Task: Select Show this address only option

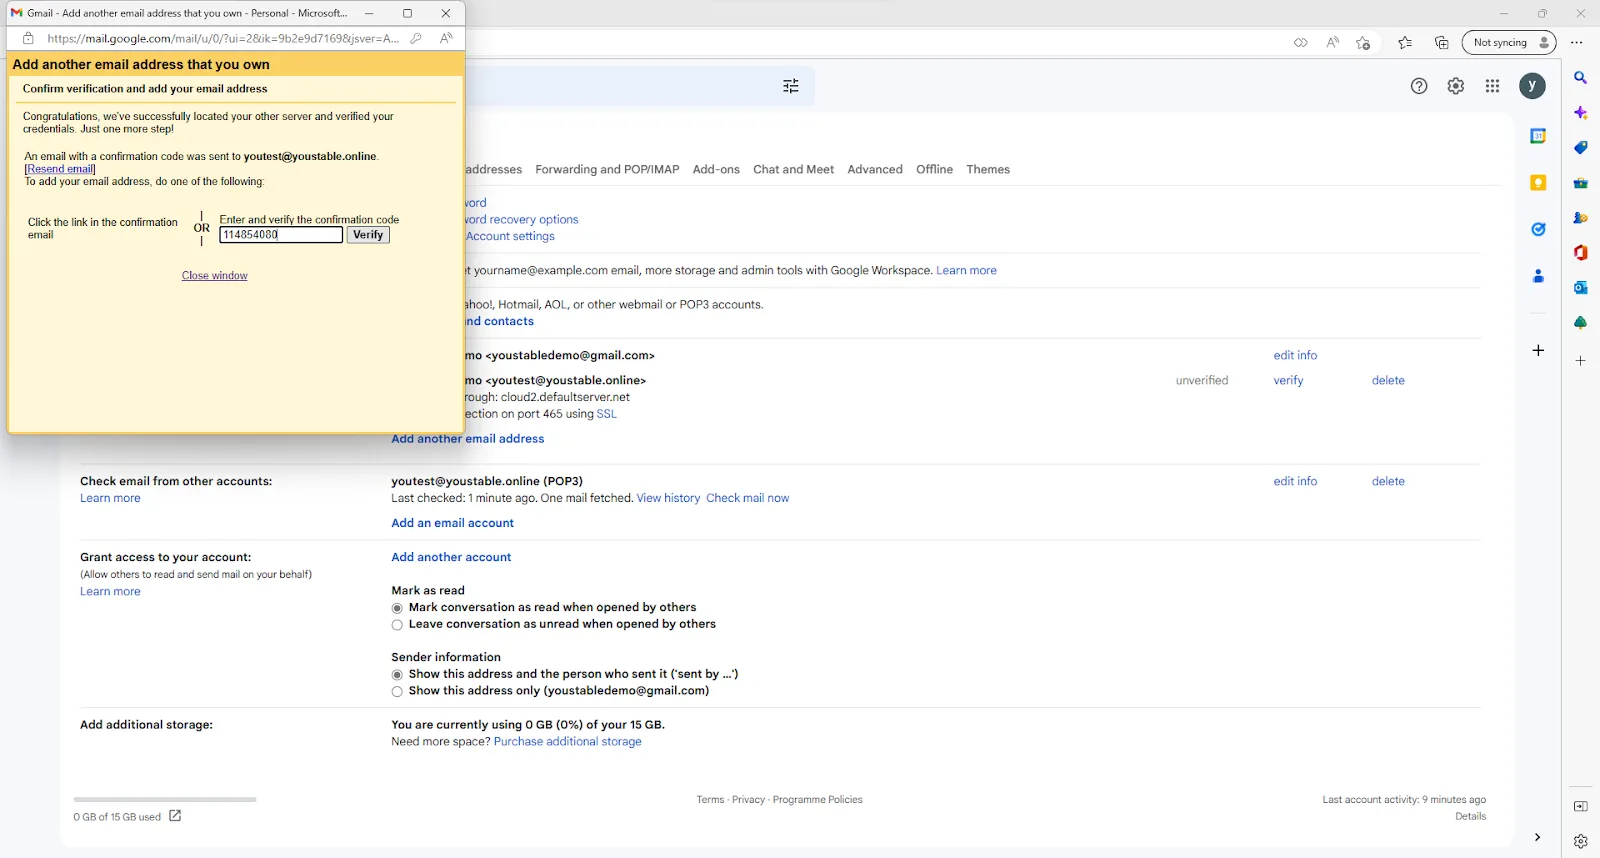Action: click(397, 692)
